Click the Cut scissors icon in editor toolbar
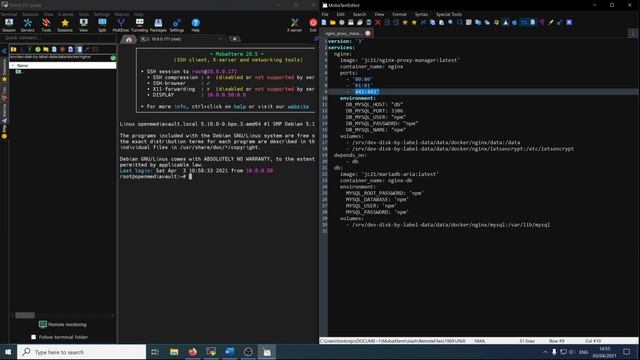This screenshot has height=360, width=640. tap(423, 22)
